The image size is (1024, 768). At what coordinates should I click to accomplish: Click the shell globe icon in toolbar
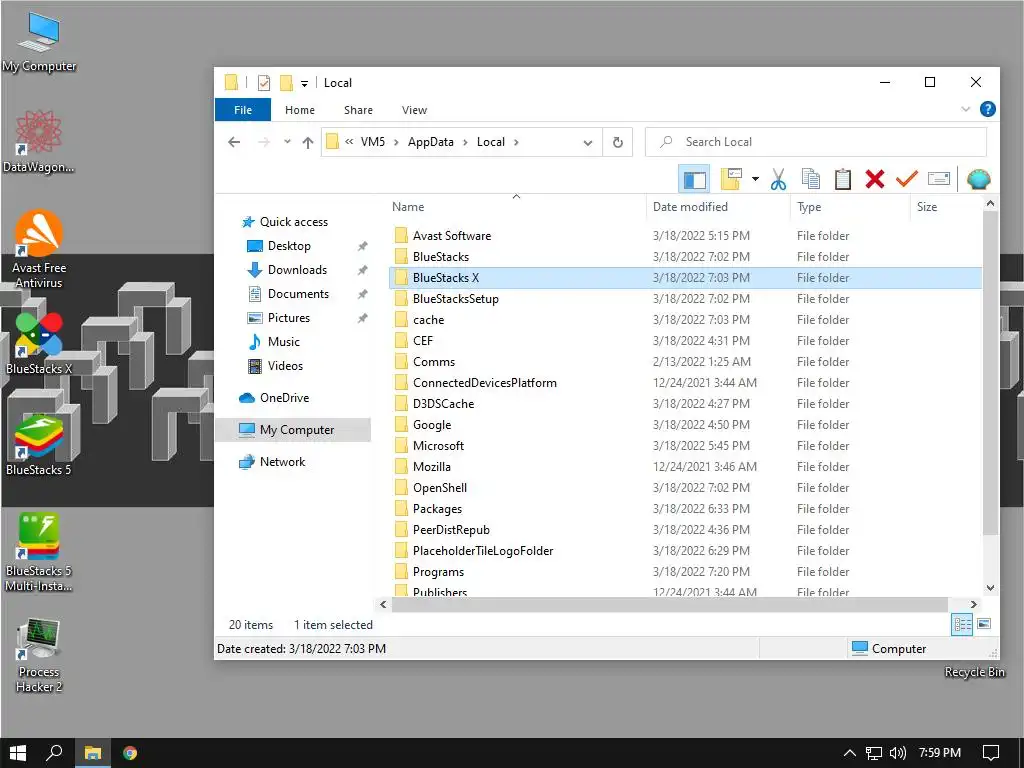pyautogui.click(x=978, y=179)
